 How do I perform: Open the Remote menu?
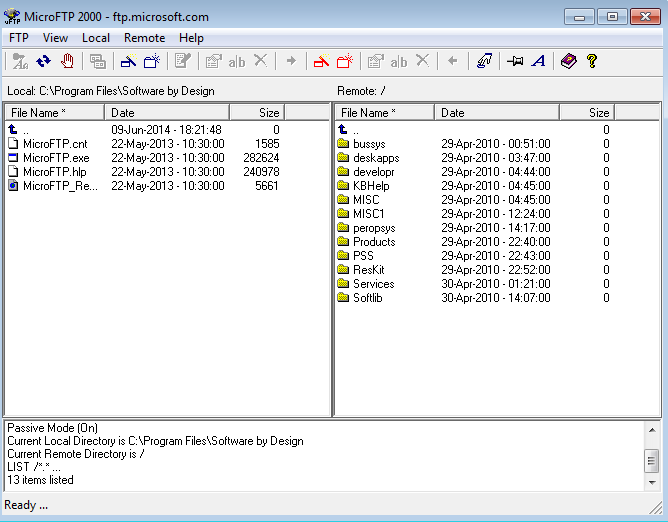coord(144,38)
